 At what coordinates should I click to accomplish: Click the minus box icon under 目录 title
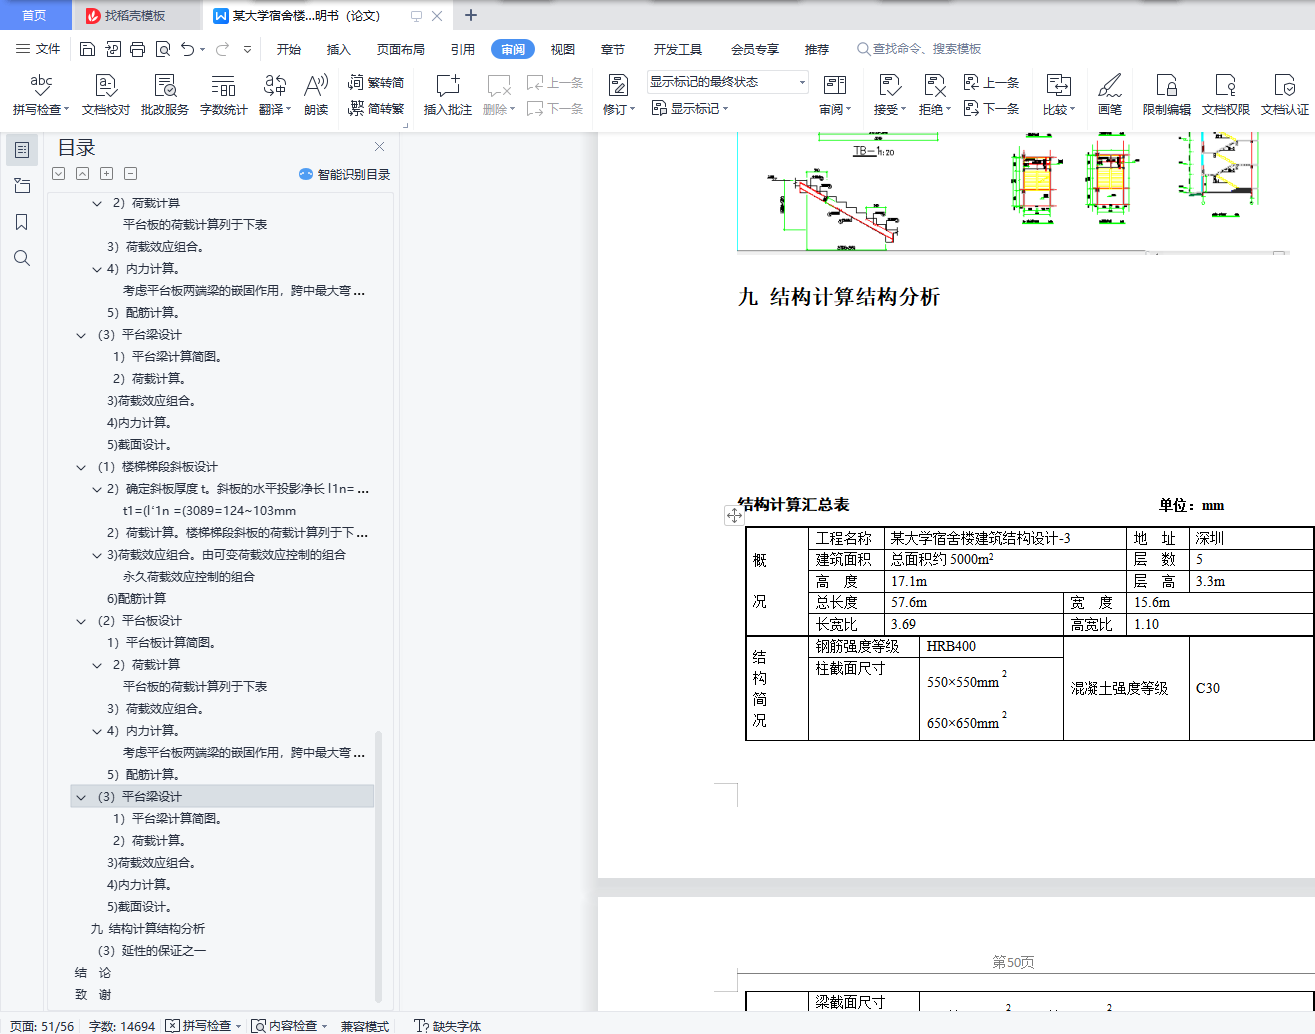(x=131, y=174)
